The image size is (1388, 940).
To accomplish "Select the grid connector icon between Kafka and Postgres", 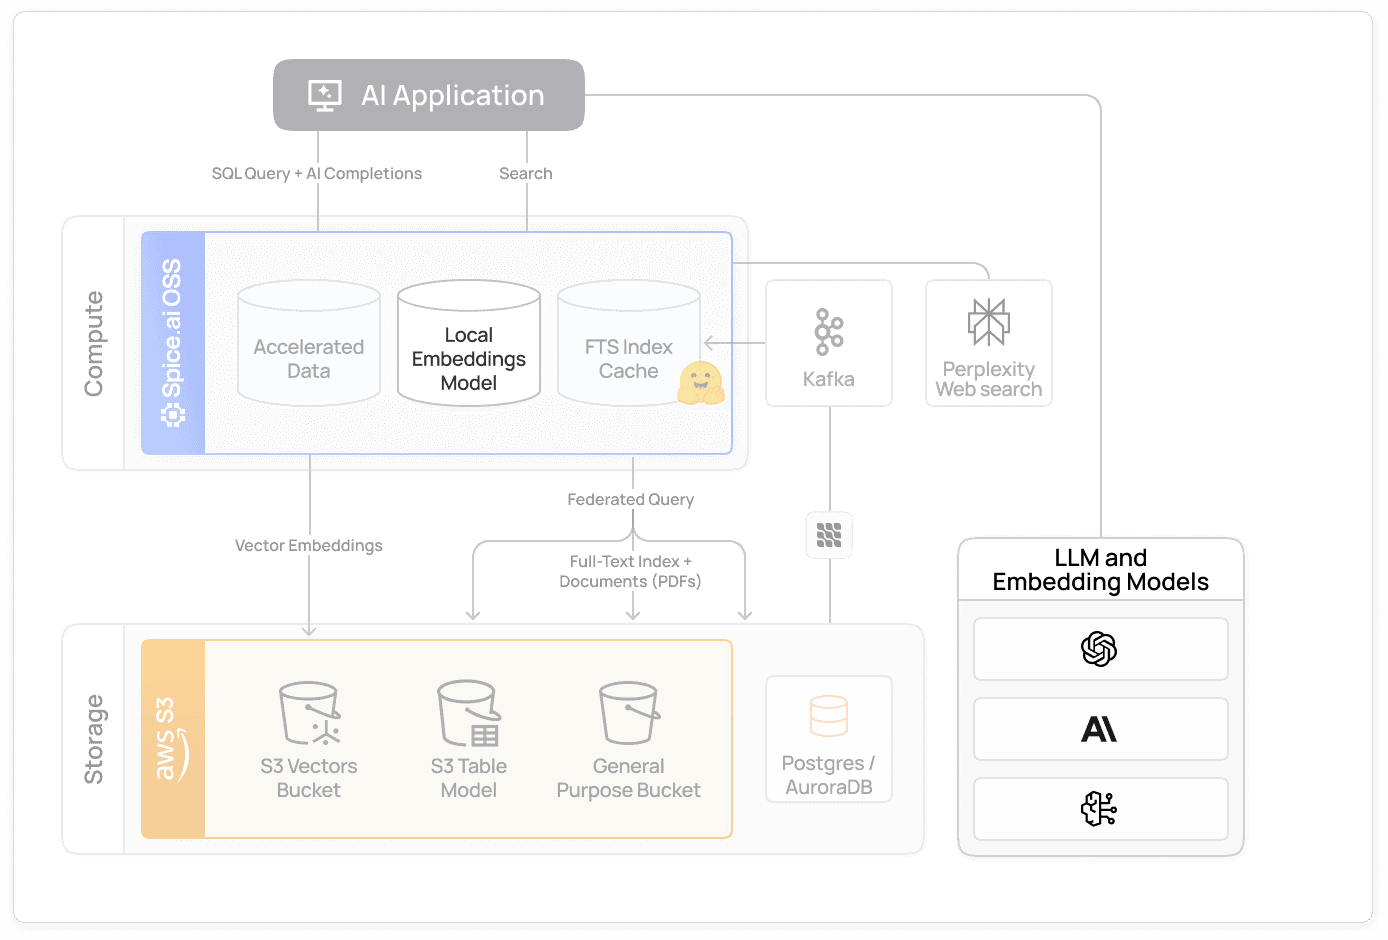I will pyautogui.click(x=828, y=535).
